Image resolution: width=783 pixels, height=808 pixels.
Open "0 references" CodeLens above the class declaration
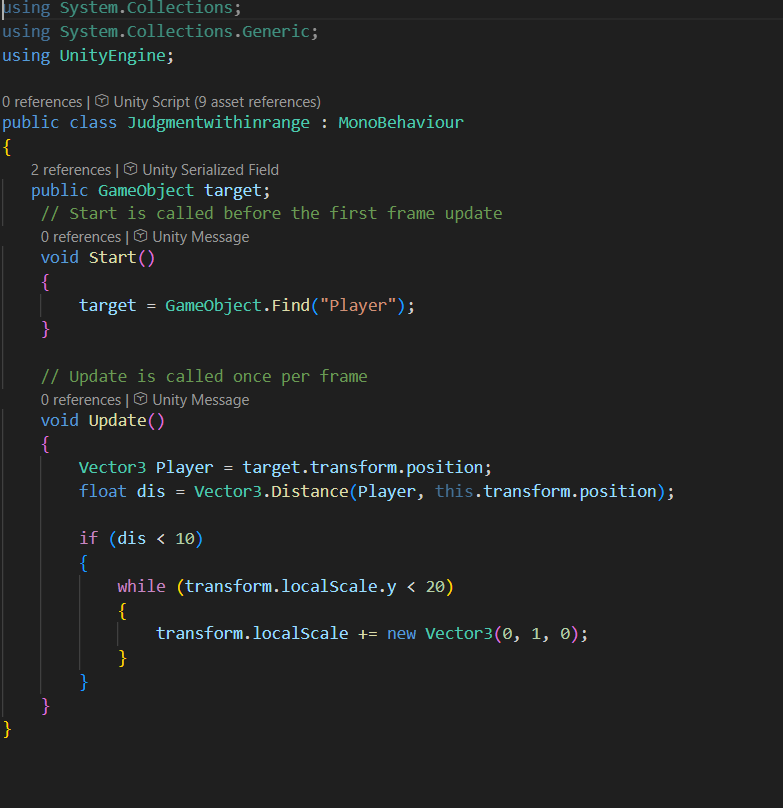click(x=42, y=102)
